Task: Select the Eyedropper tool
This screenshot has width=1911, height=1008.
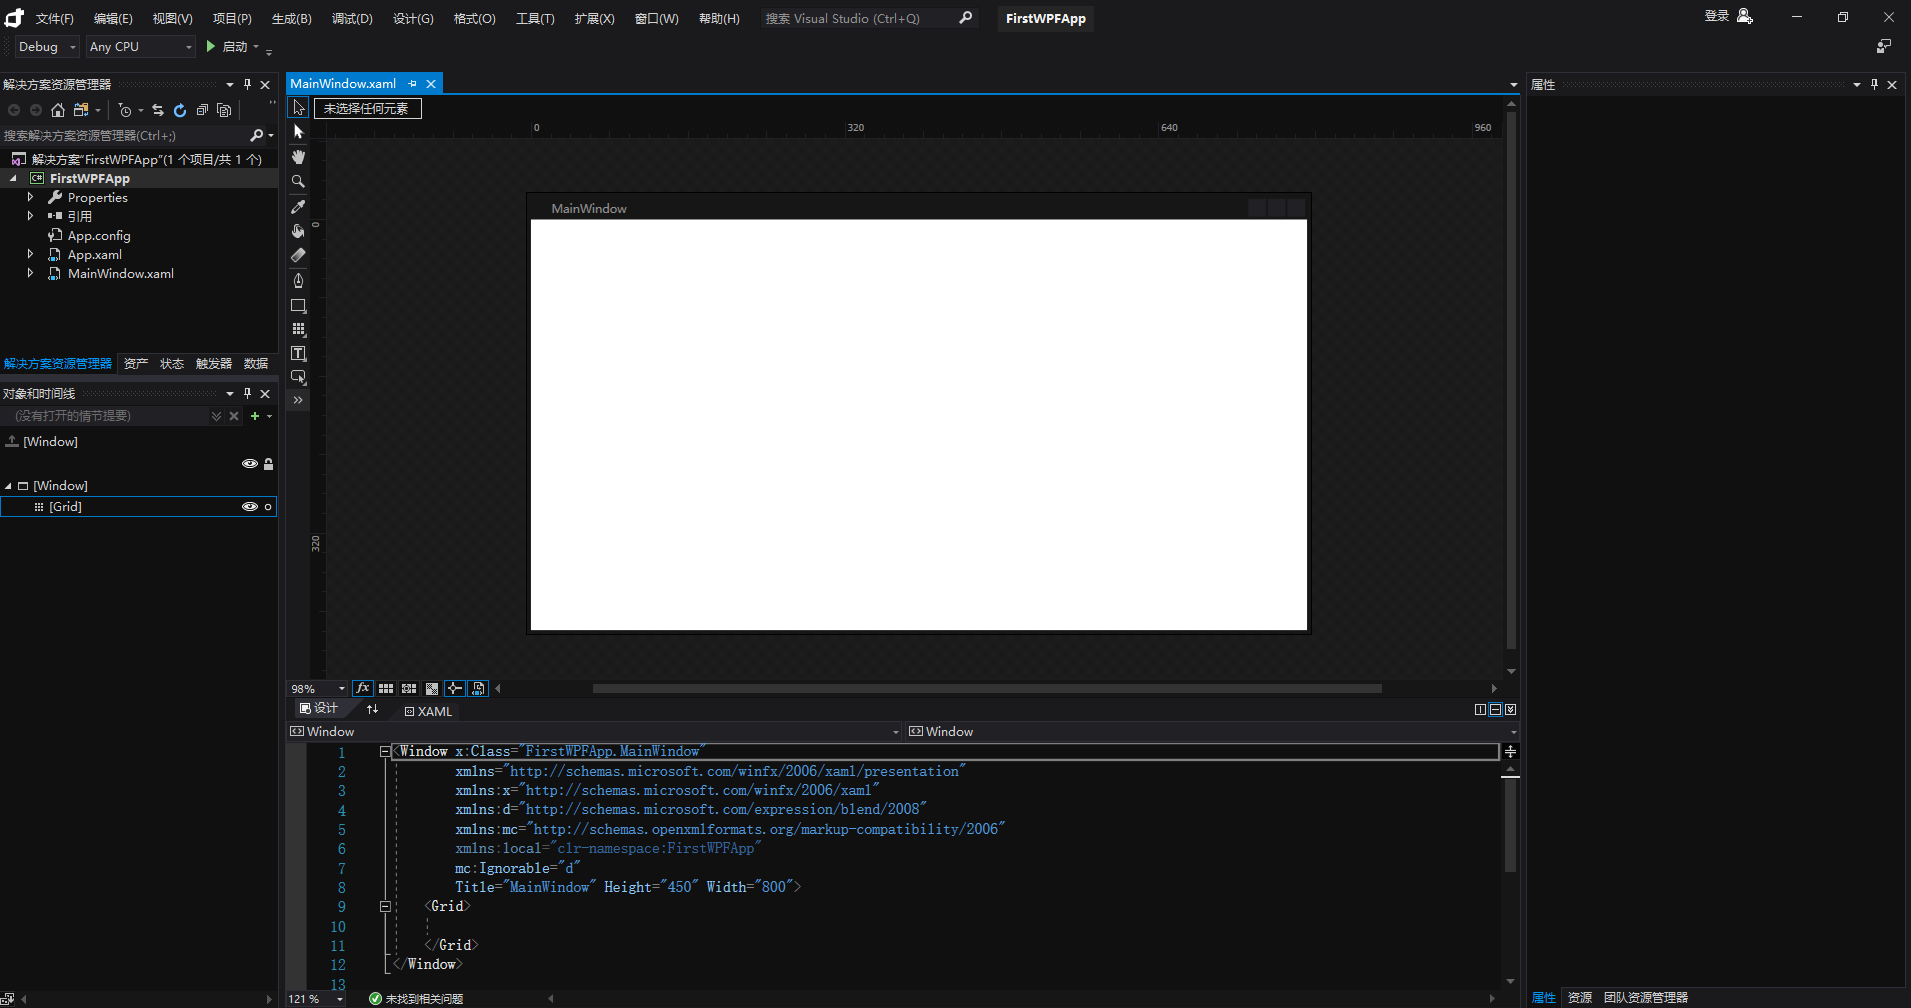Action: 298,207
